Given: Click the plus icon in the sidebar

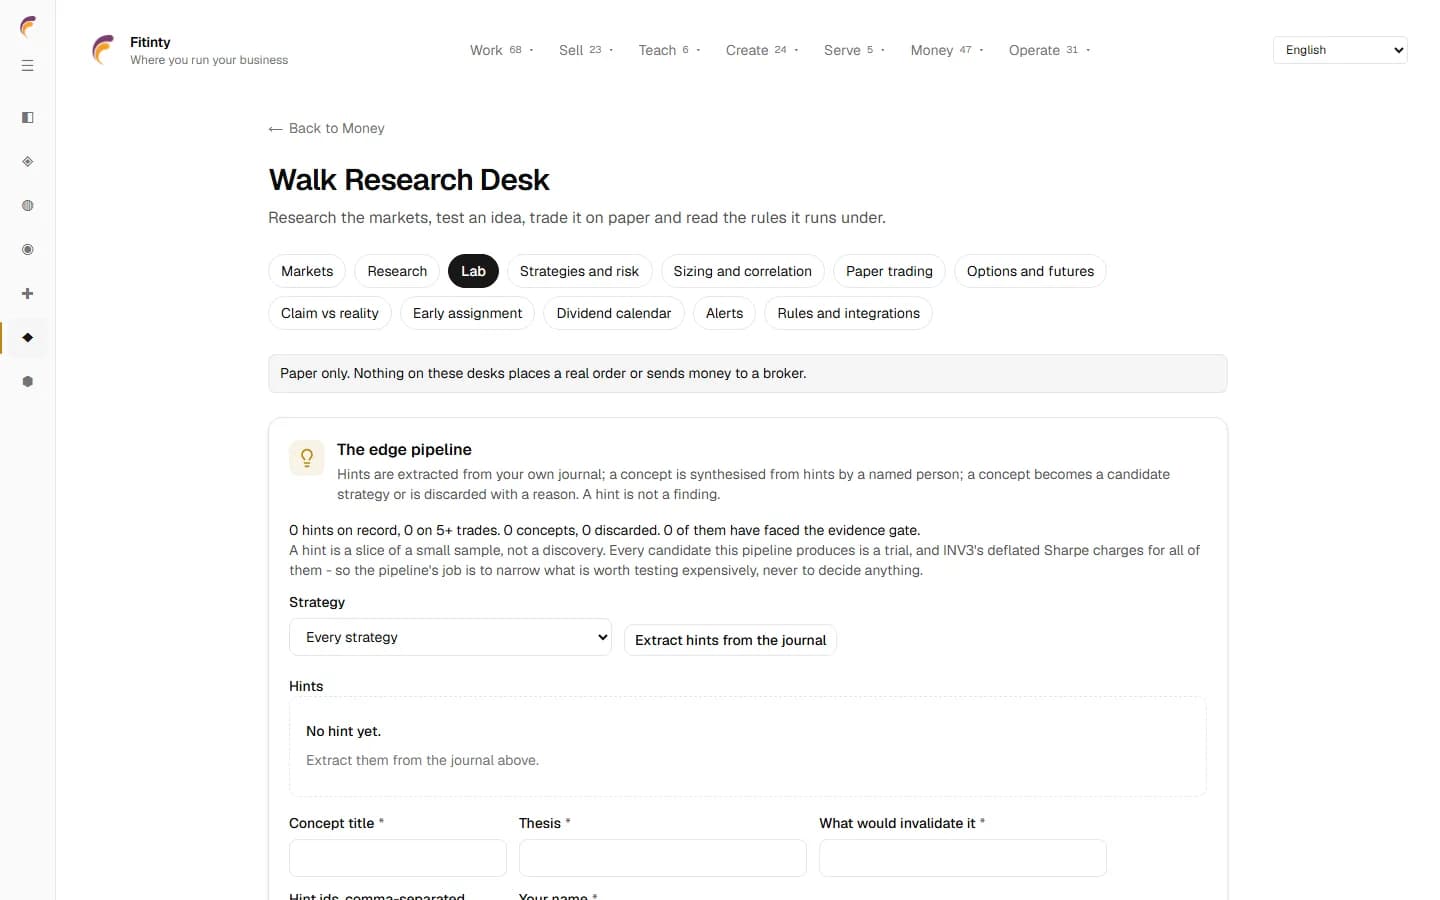Looking at the screenshot, I should click(x=28, y=294).
